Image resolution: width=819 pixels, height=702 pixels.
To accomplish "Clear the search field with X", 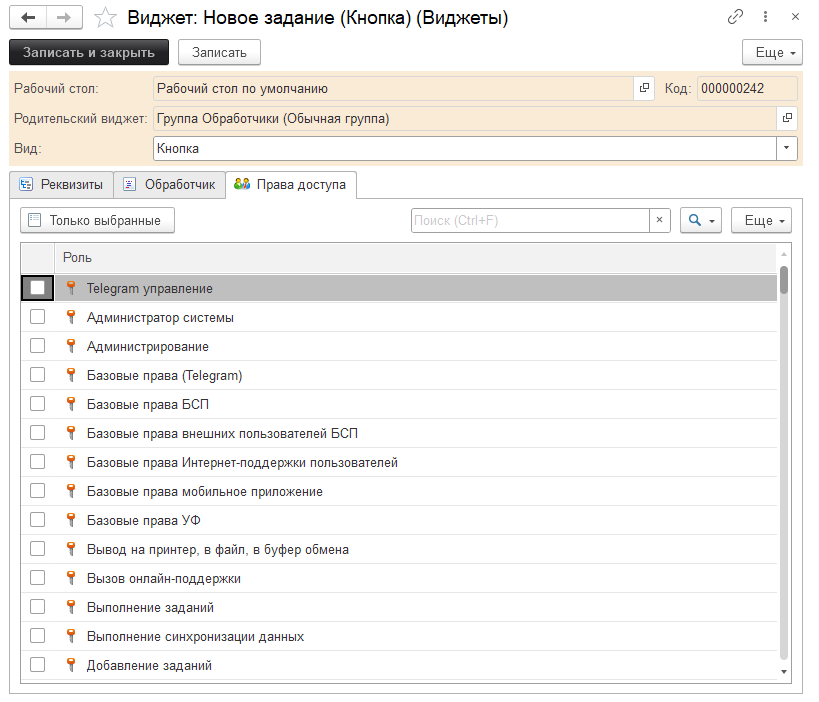I will (659, 220).
